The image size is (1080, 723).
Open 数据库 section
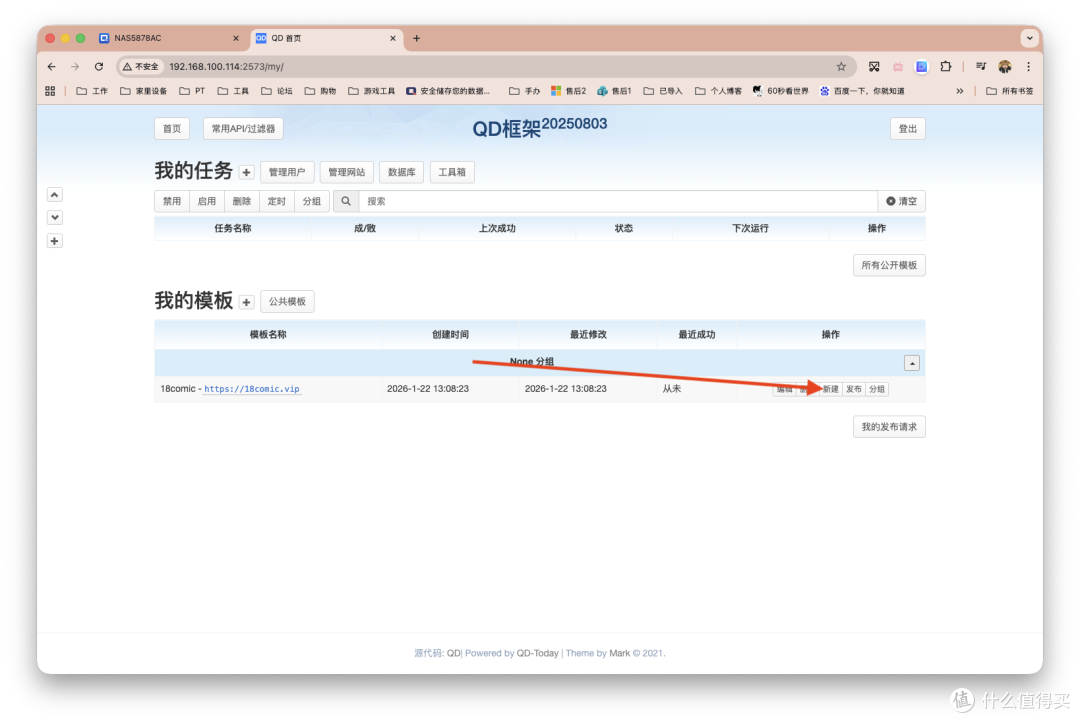pos(402,172)
